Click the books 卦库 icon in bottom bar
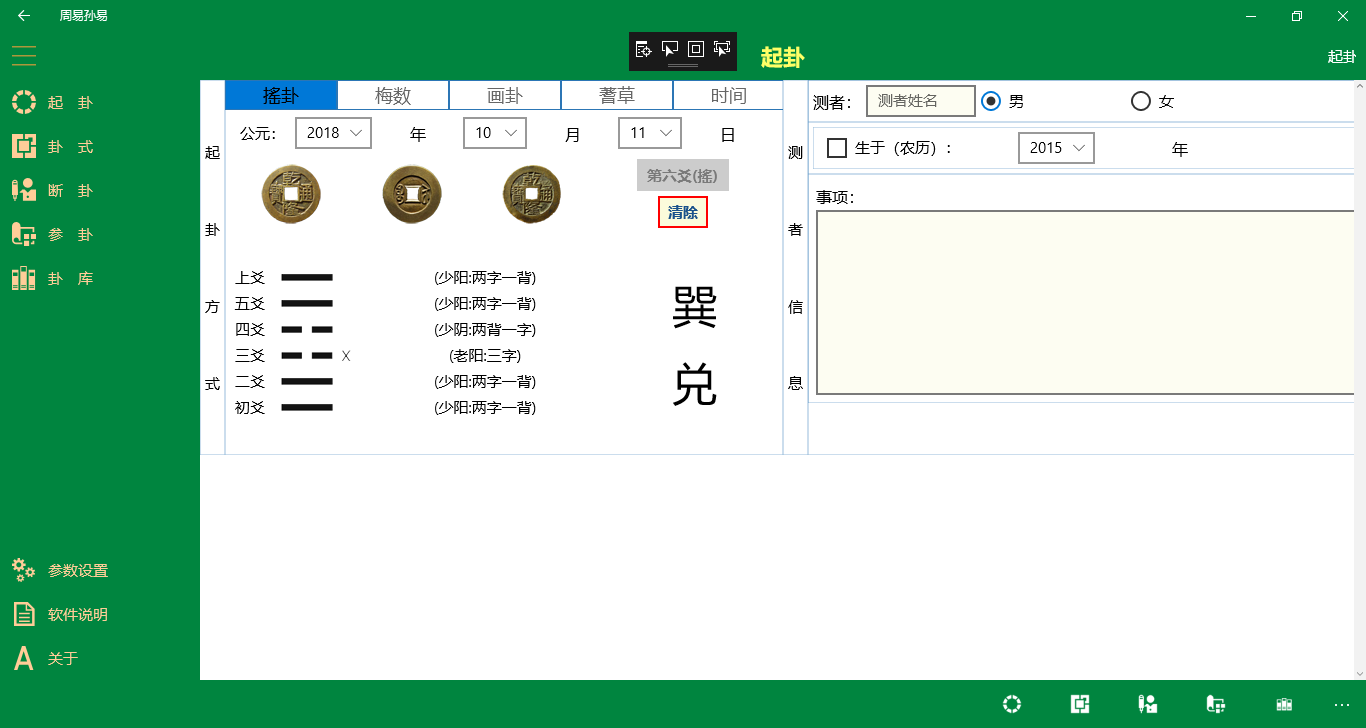 (x=1284, y=704)
